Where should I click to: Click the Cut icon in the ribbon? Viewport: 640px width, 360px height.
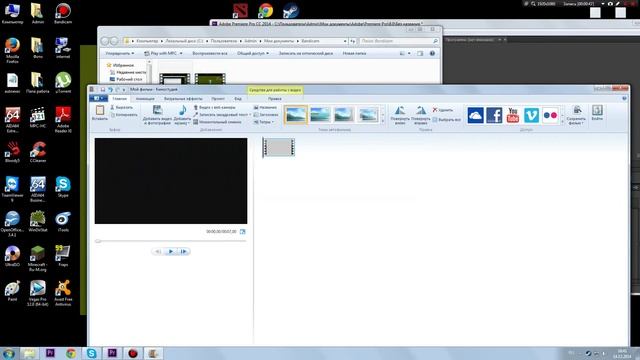(x=113, y=107)
